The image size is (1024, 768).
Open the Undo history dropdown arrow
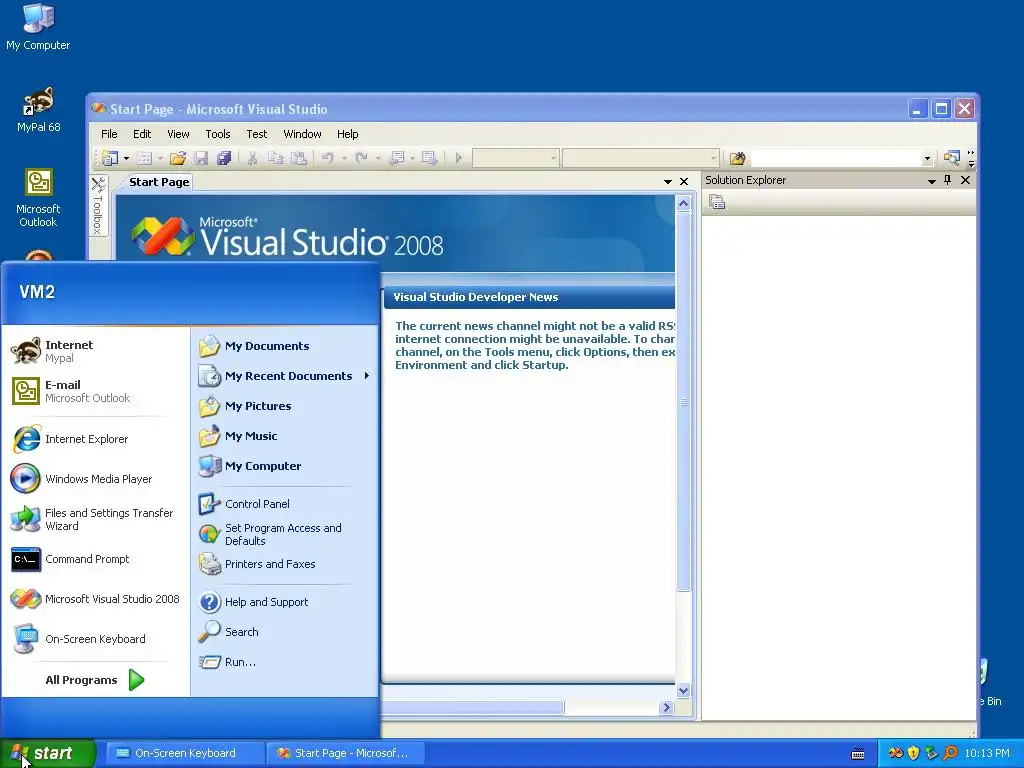pyautogui.click(x=344, y=158)
